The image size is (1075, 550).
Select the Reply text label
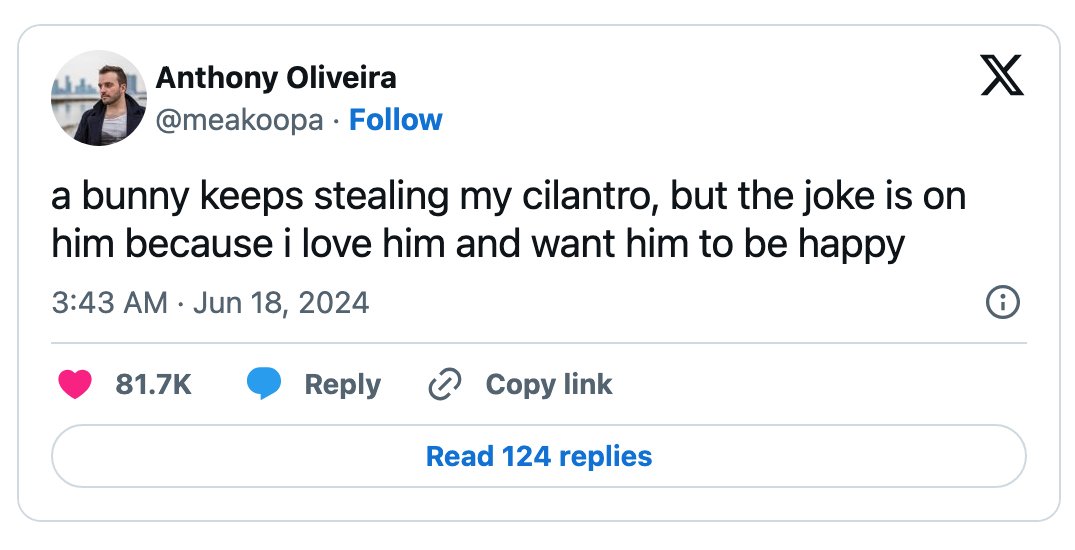tap(342, 385)
